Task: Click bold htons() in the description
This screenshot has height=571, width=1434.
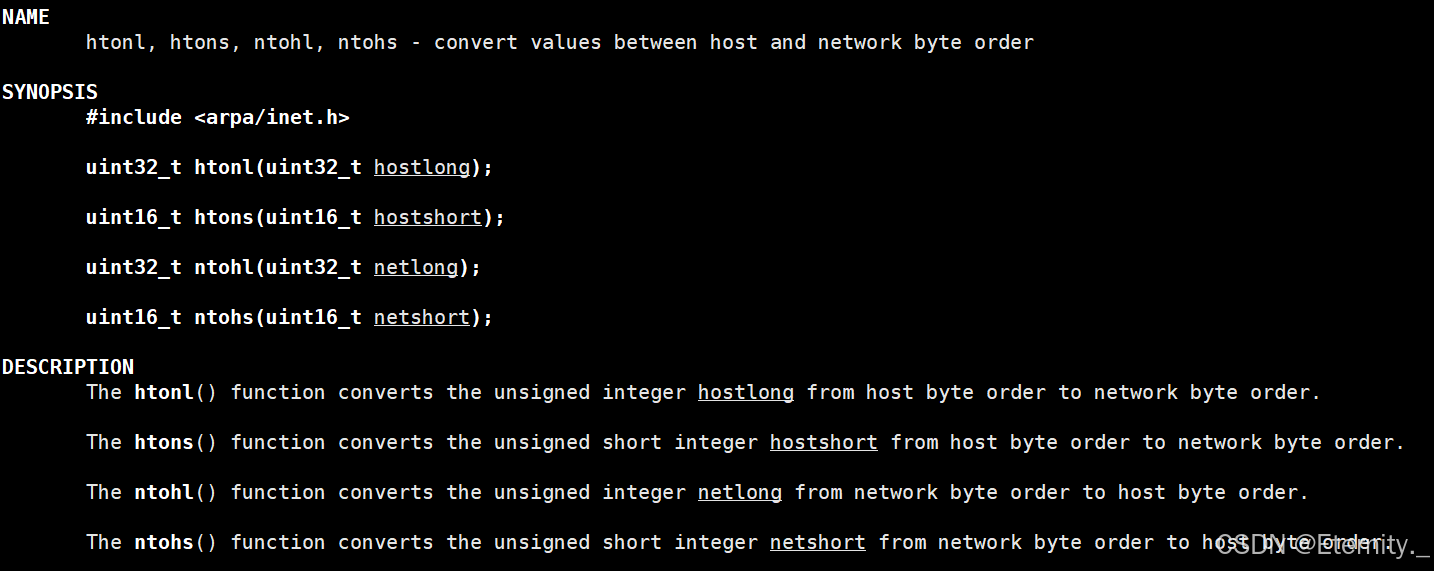Action: [175, 442]
